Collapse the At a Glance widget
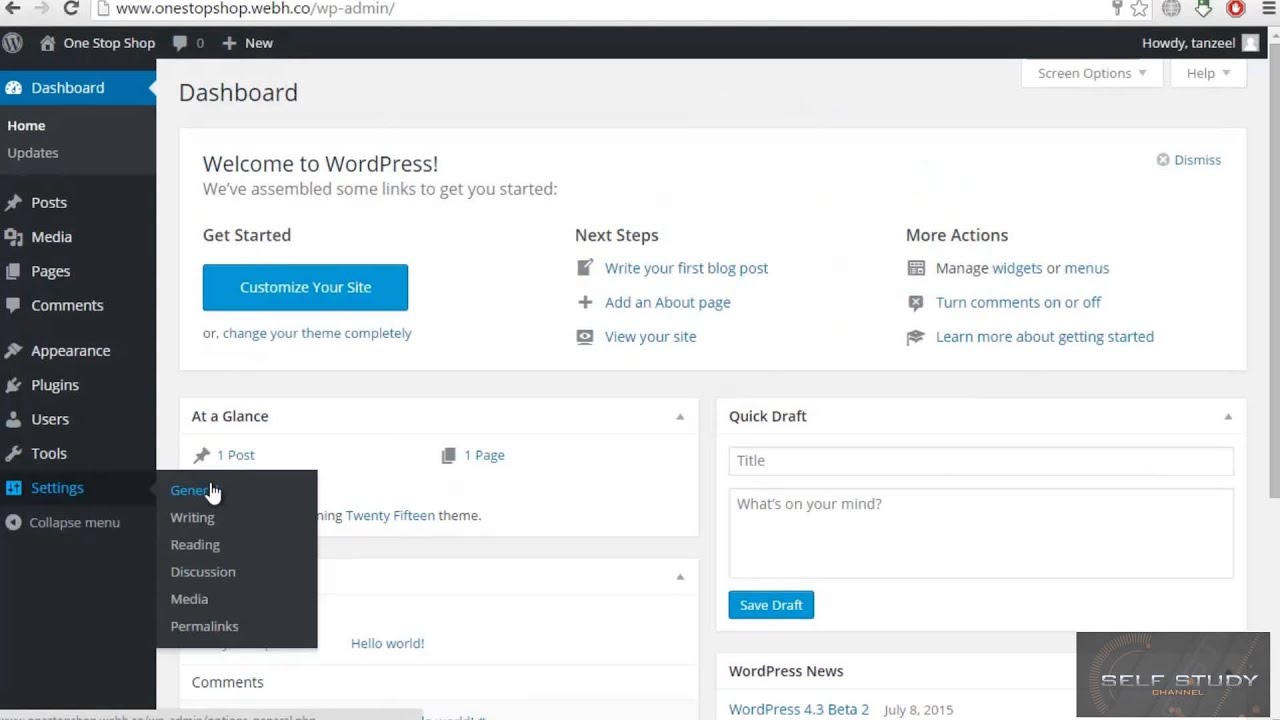Viewport: 1280px width, 720px height. tap(680, 416)
